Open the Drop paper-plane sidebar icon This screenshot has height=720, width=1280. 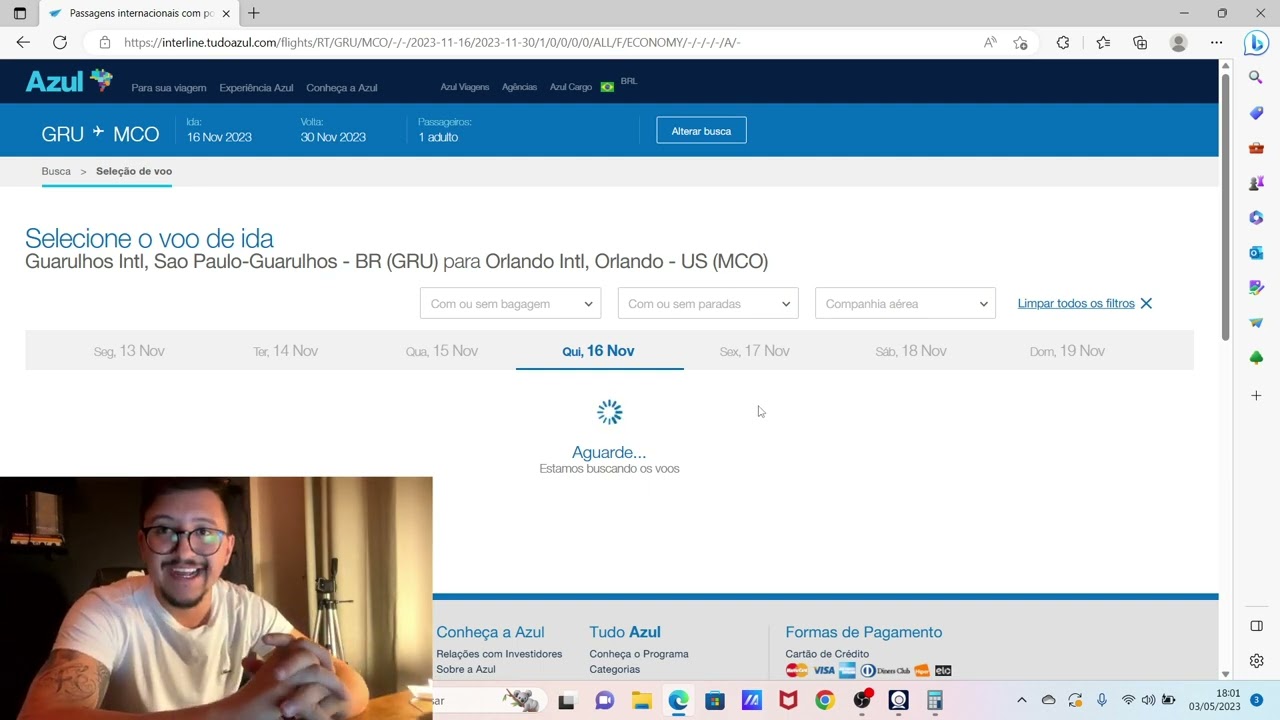point(1256,323)
